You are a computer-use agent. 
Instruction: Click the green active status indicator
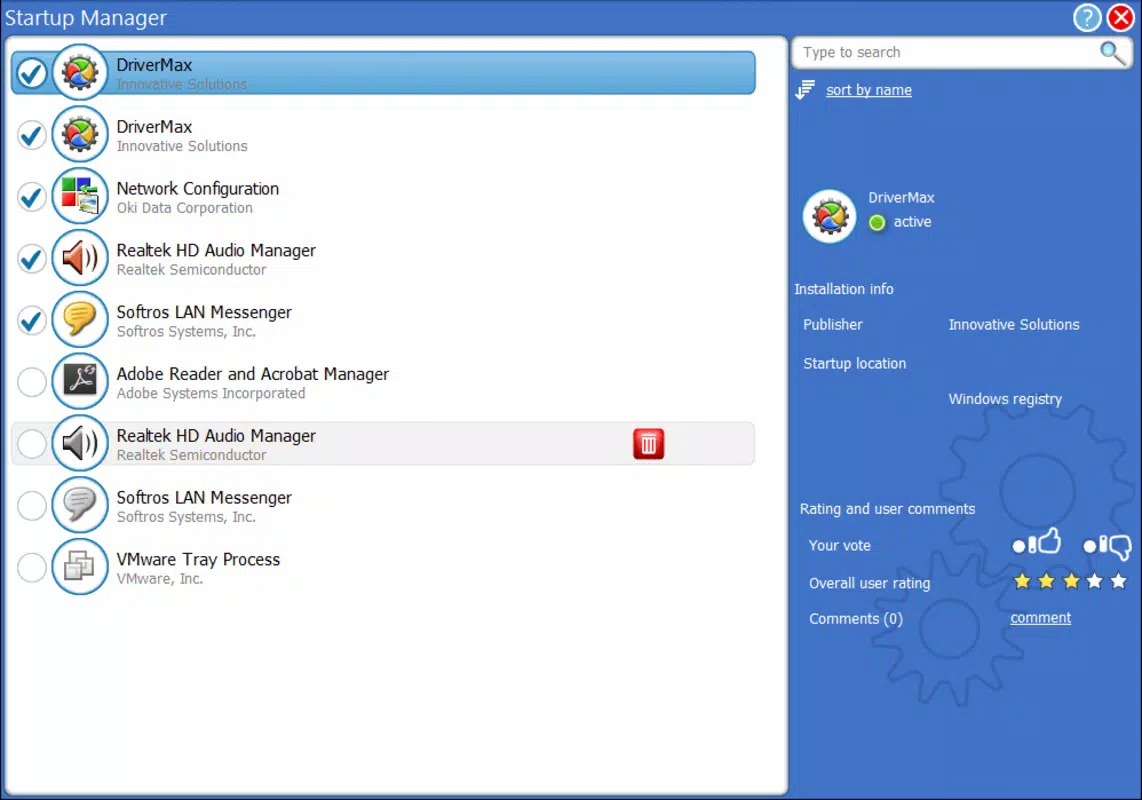click(877, 222)
